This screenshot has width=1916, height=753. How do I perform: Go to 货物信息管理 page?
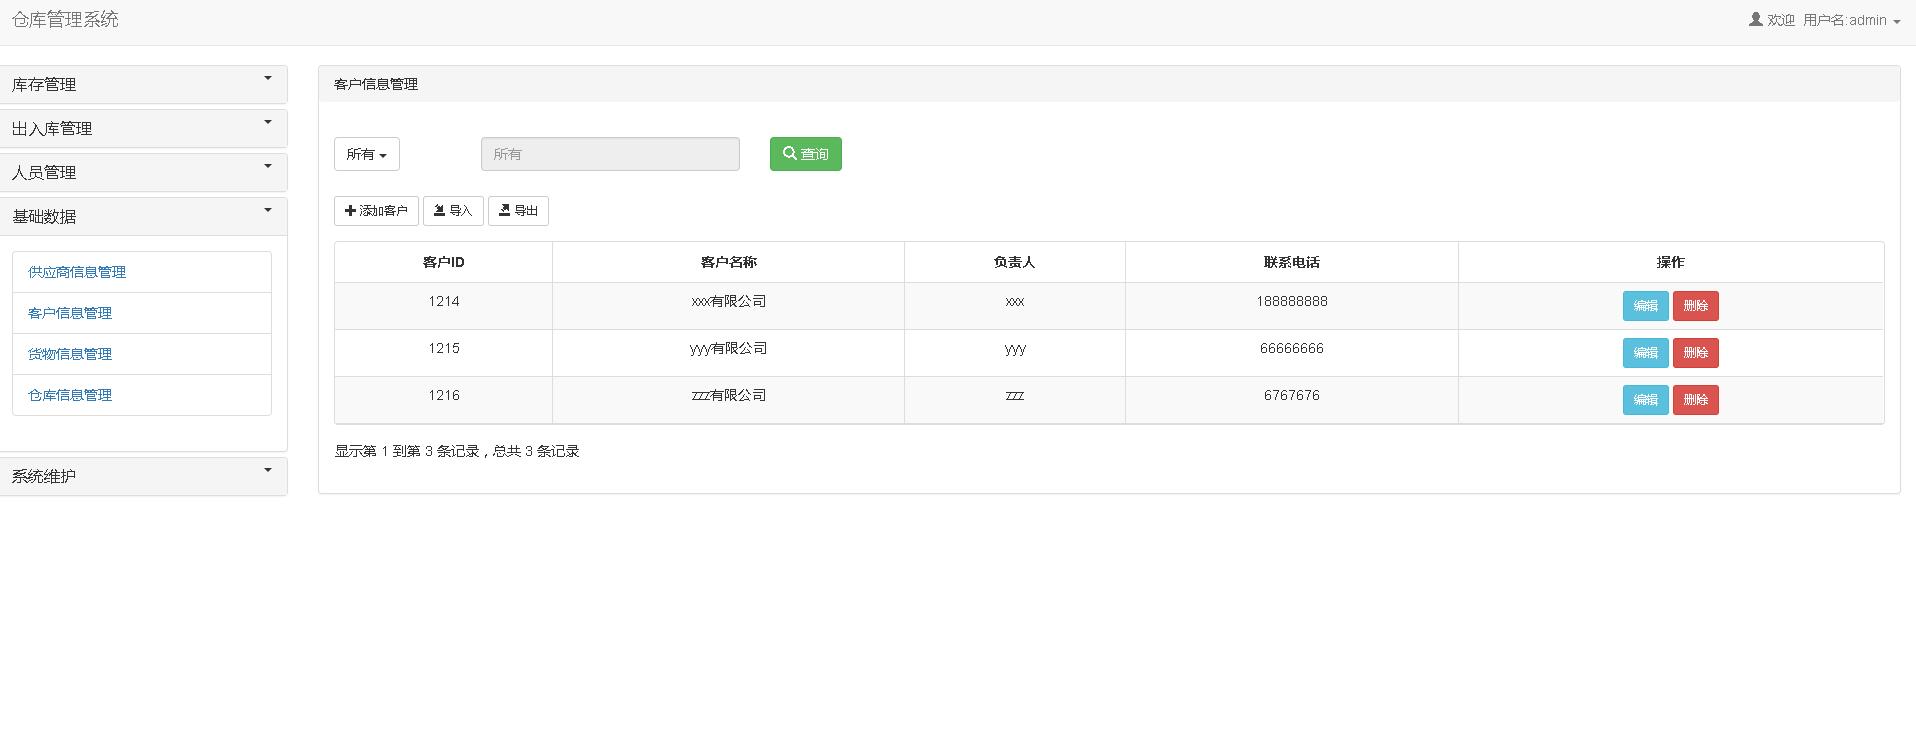point(70,354)
